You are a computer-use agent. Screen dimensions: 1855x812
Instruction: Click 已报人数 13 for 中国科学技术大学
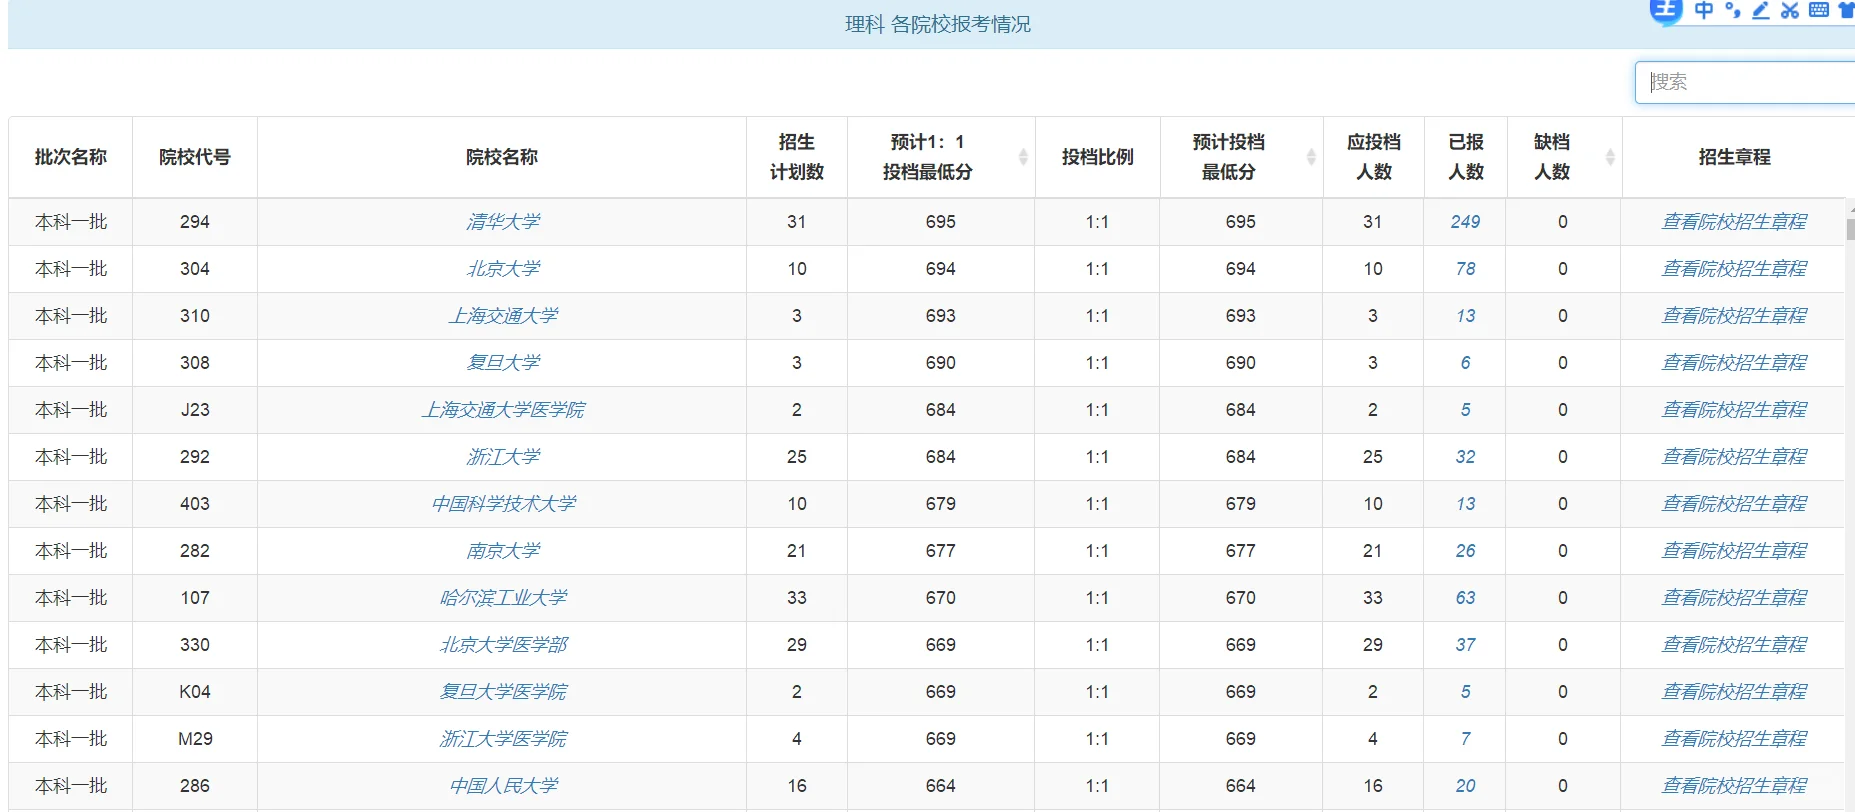[1465, 504]
